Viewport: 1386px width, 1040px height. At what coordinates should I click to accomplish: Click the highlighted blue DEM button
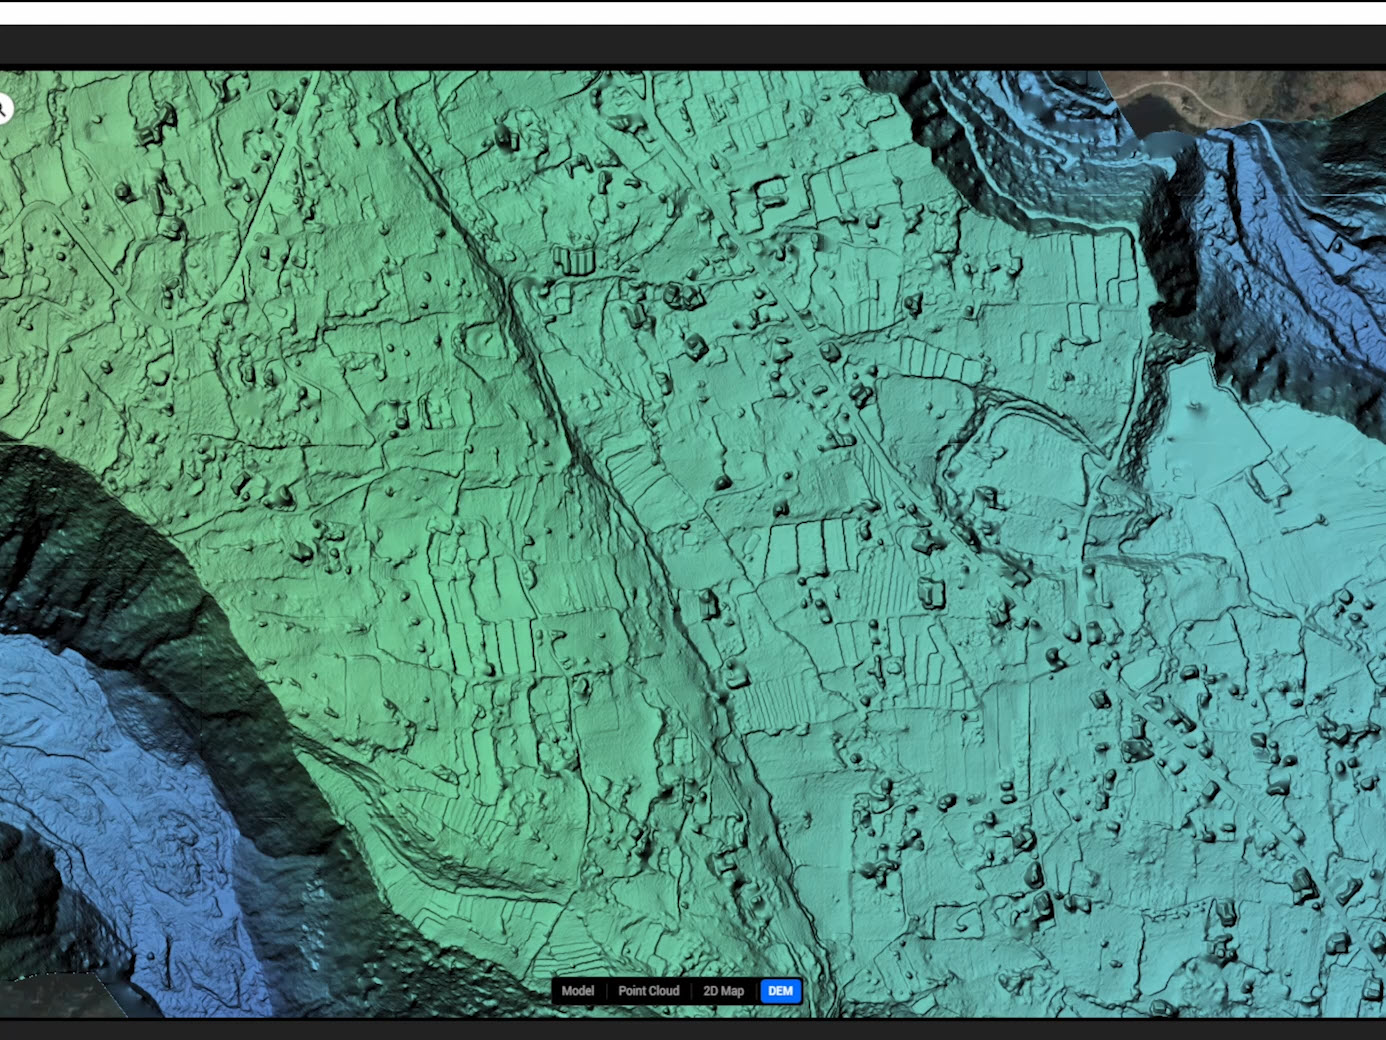tap(780, 991)
